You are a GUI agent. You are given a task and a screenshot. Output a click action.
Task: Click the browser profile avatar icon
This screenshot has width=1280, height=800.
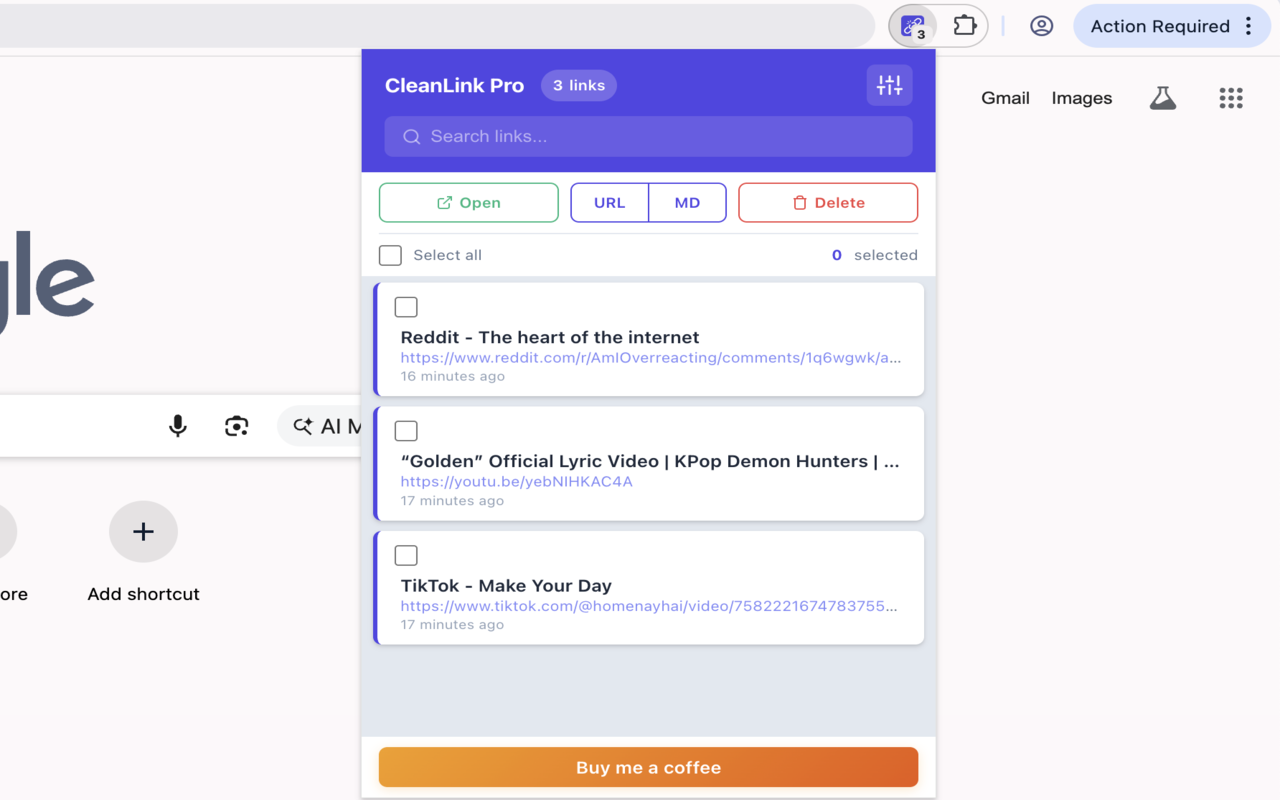coord(1041,26)
